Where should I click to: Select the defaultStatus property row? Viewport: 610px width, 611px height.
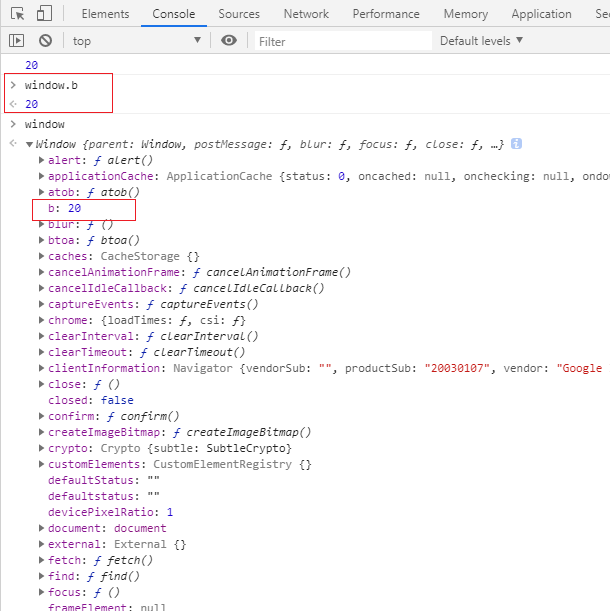pyautogui.click(x=104, y=480)
